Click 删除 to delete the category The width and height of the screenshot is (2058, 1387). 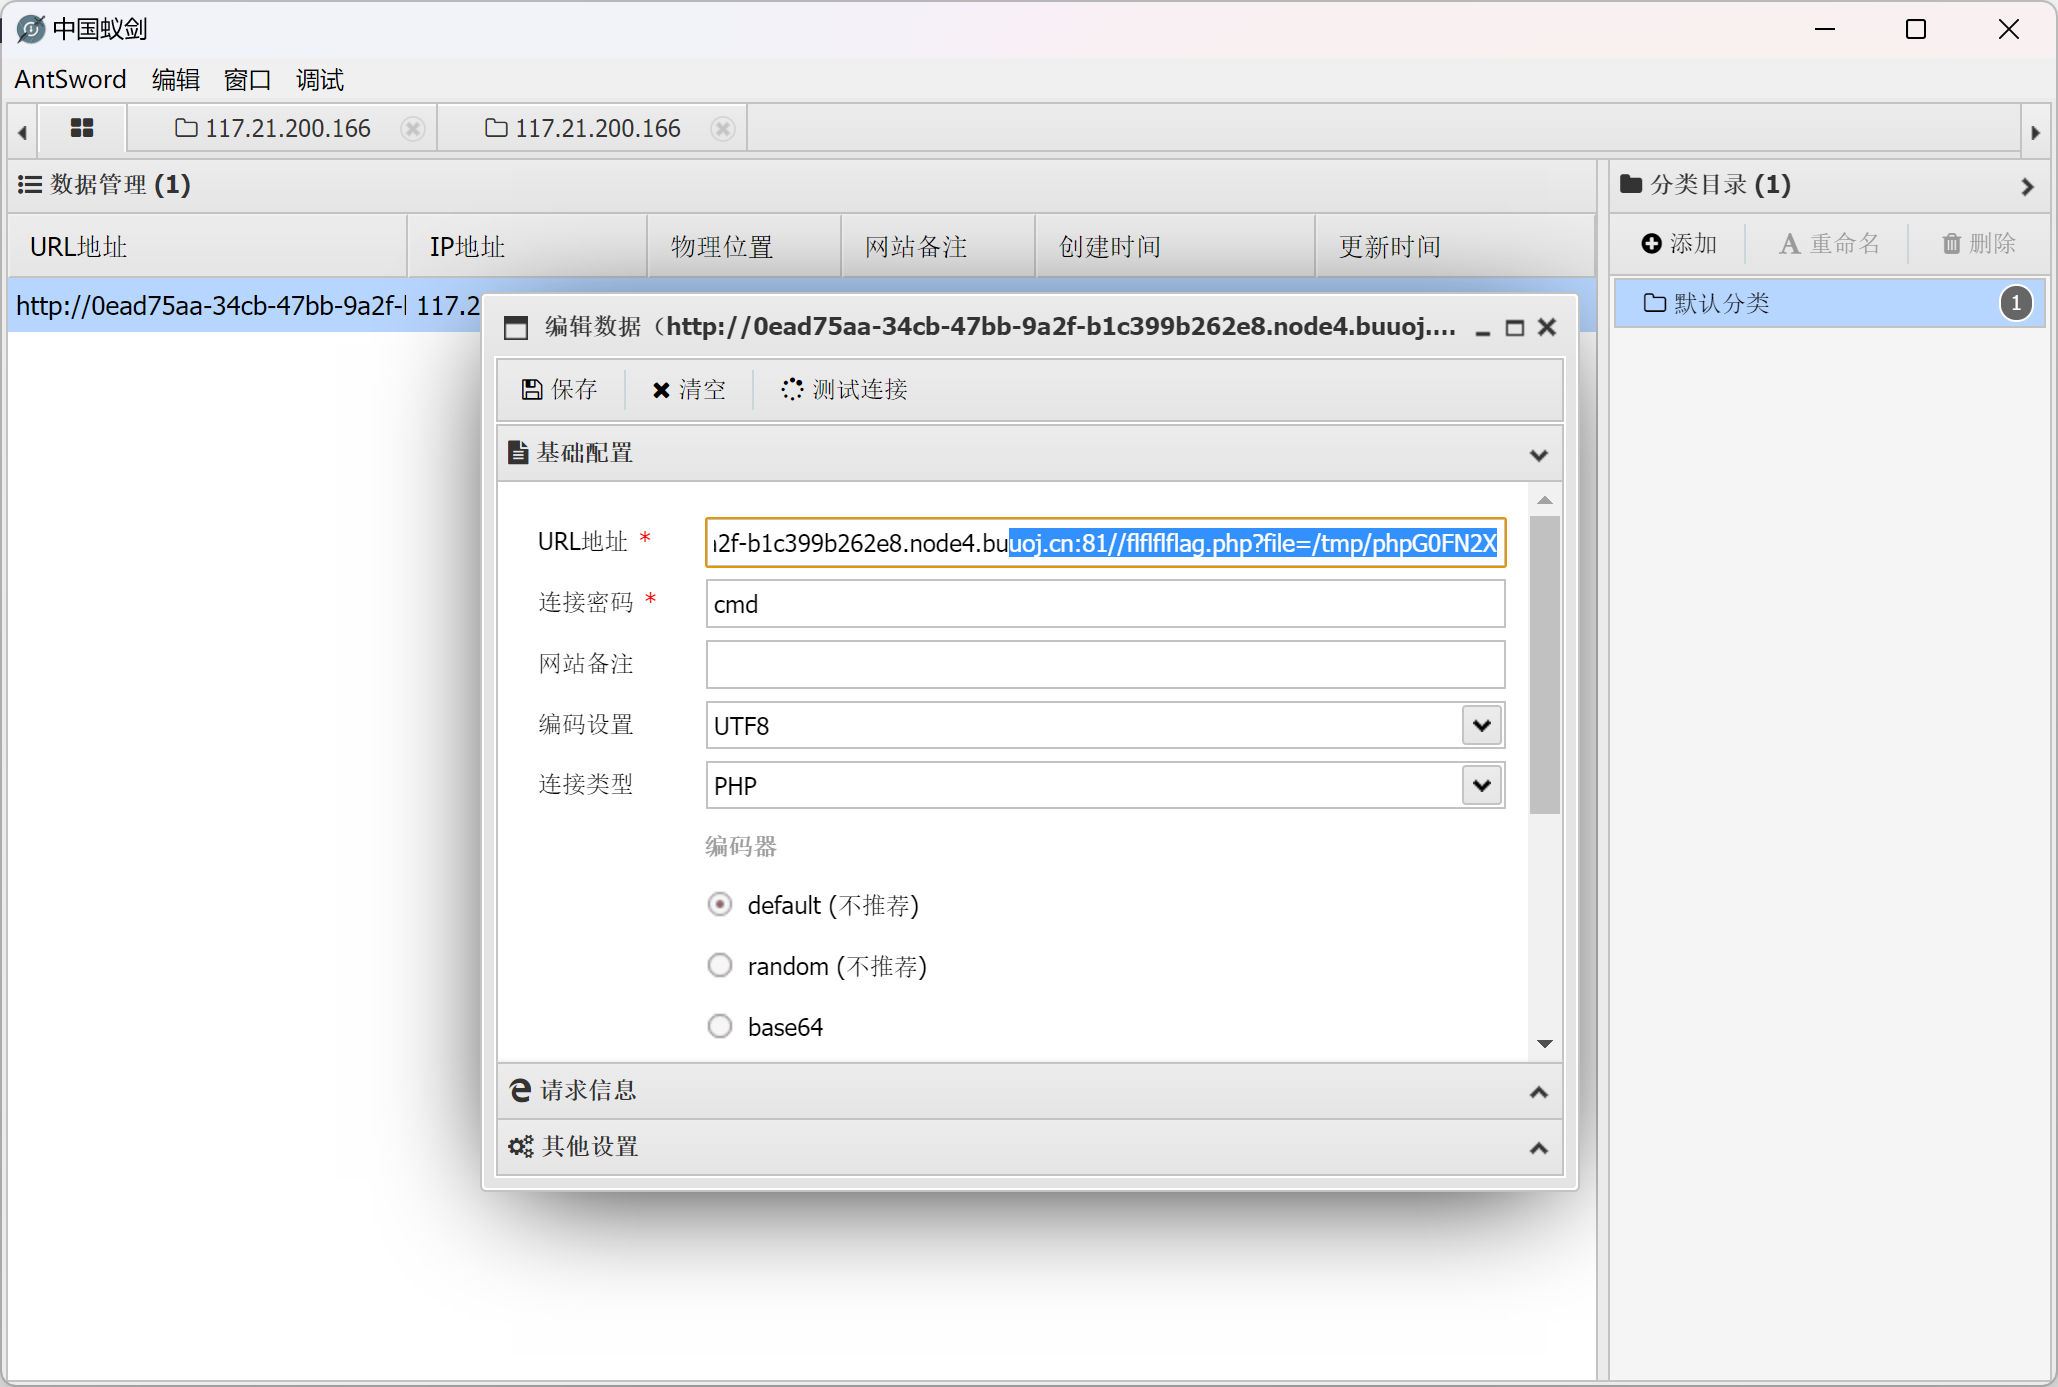pyautogui.click(x=1978, y=243)
